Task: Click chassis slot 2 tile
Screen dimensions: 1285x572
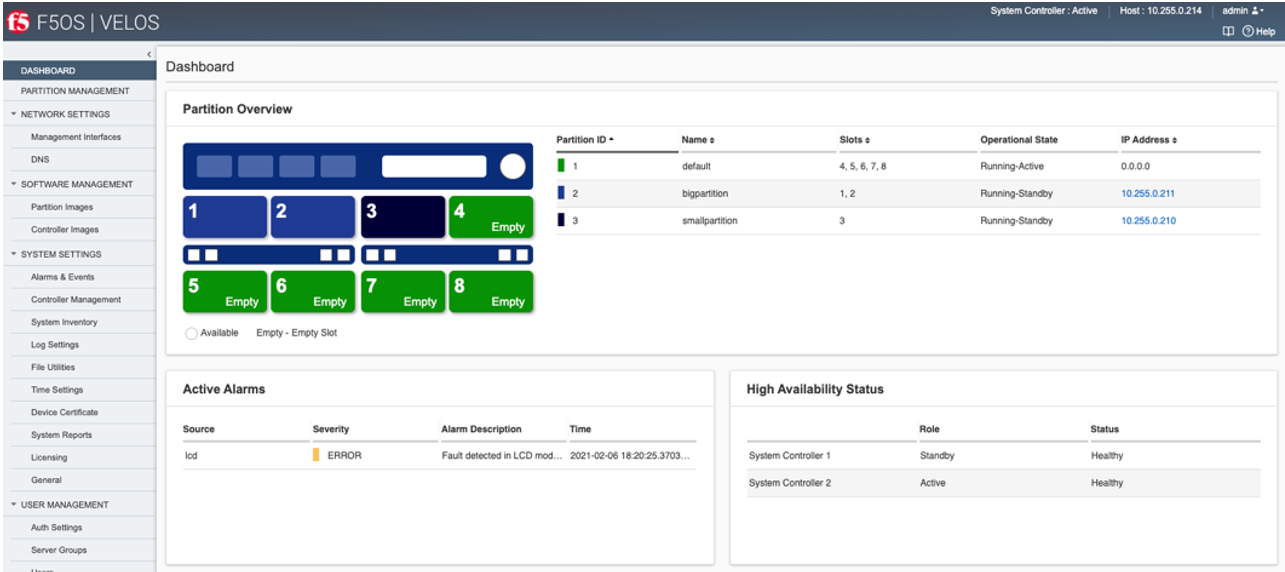Action: click(313, 217)
